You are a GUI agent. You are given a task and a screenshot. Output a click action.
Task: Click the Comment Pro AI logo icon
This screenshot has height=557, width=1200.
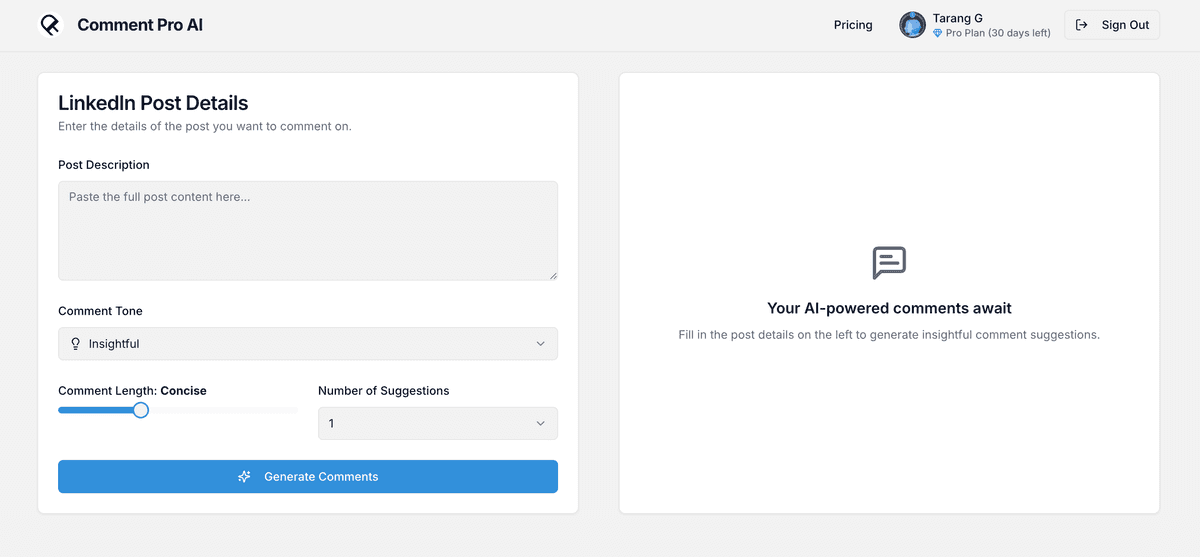[x=50, y=25]
